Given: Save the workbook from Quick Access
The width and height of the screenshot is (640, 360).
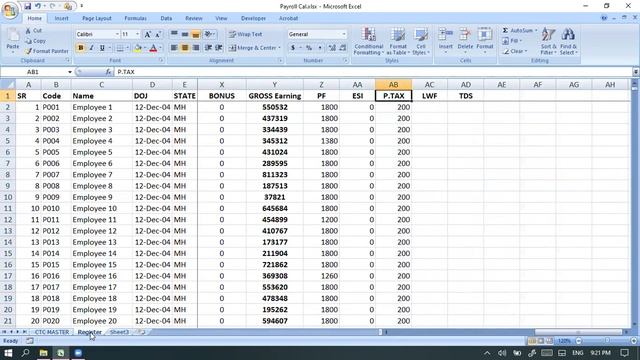Looking at the screenshot, I should pos(27,6).
